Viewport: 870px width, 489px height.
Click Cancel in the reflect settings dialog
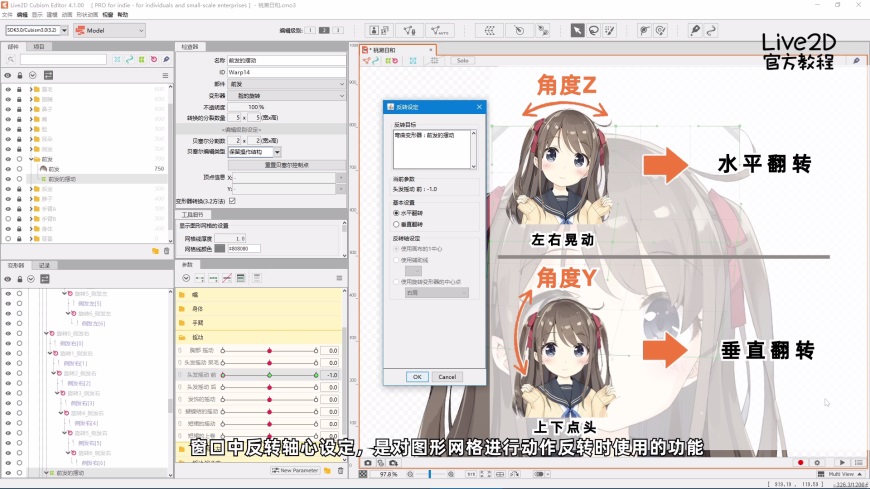(447, 377)
